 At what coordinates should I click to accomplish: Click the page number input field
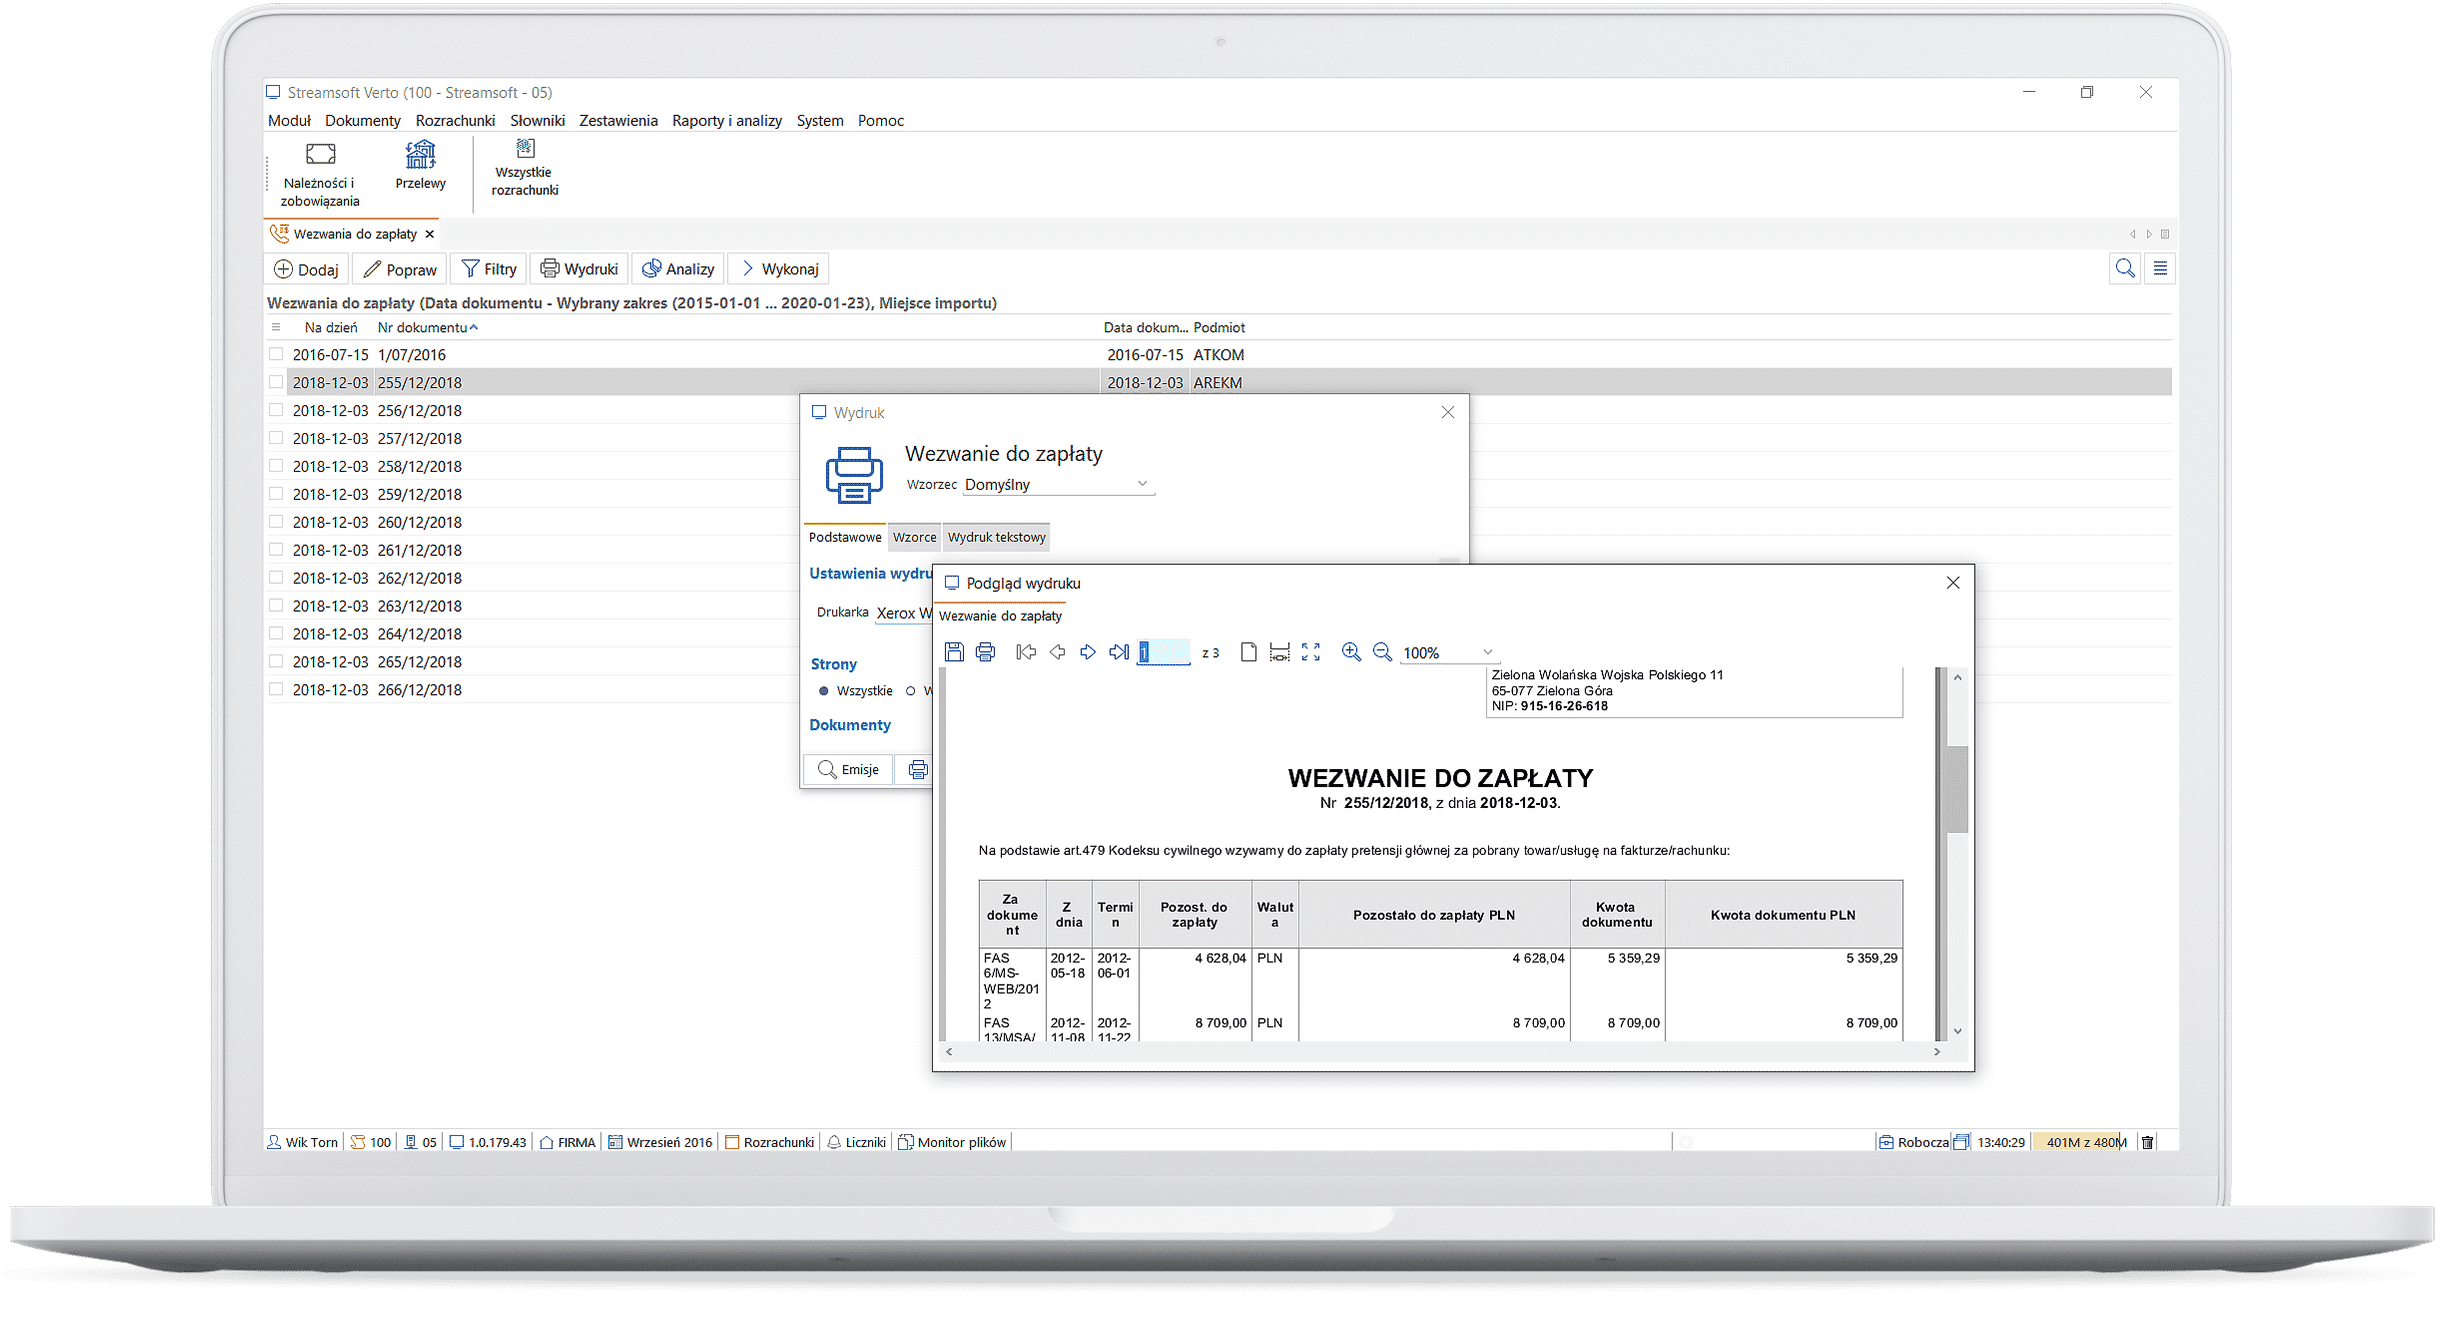click(x=1164, y=652)
